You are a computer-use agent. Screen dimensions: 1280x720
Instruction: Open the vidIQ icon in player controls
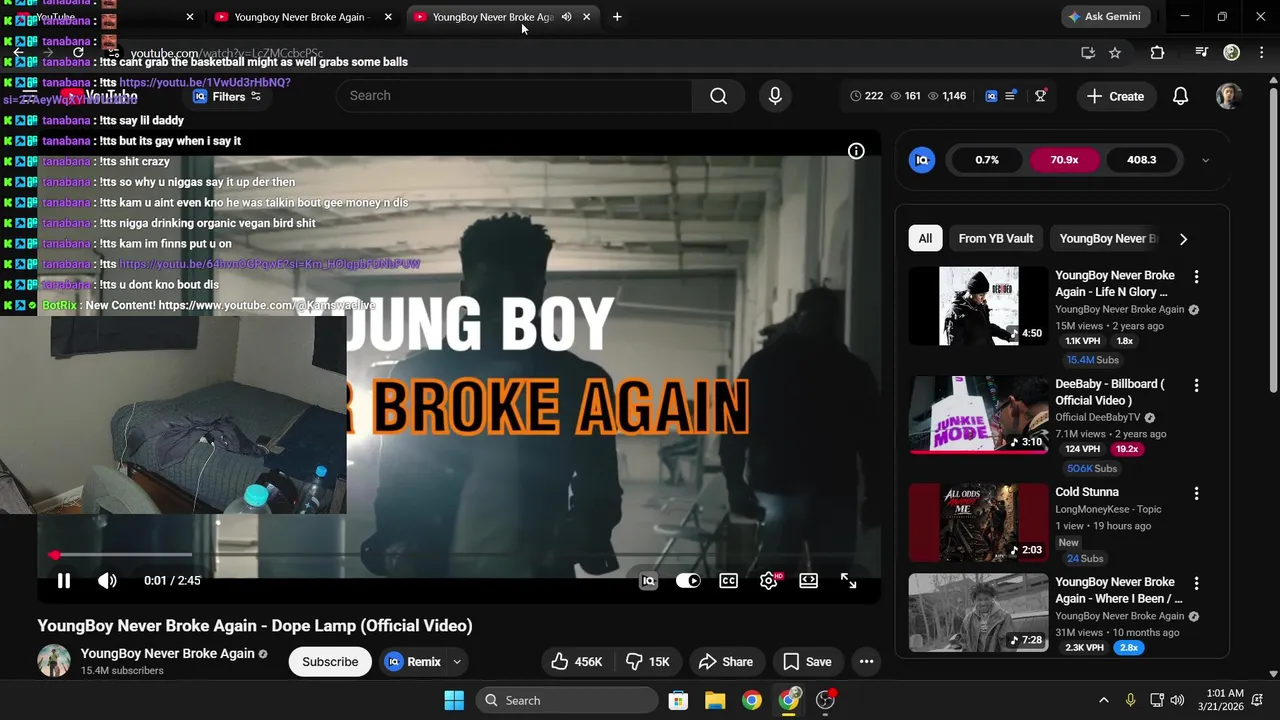click(x=648, y=580)
